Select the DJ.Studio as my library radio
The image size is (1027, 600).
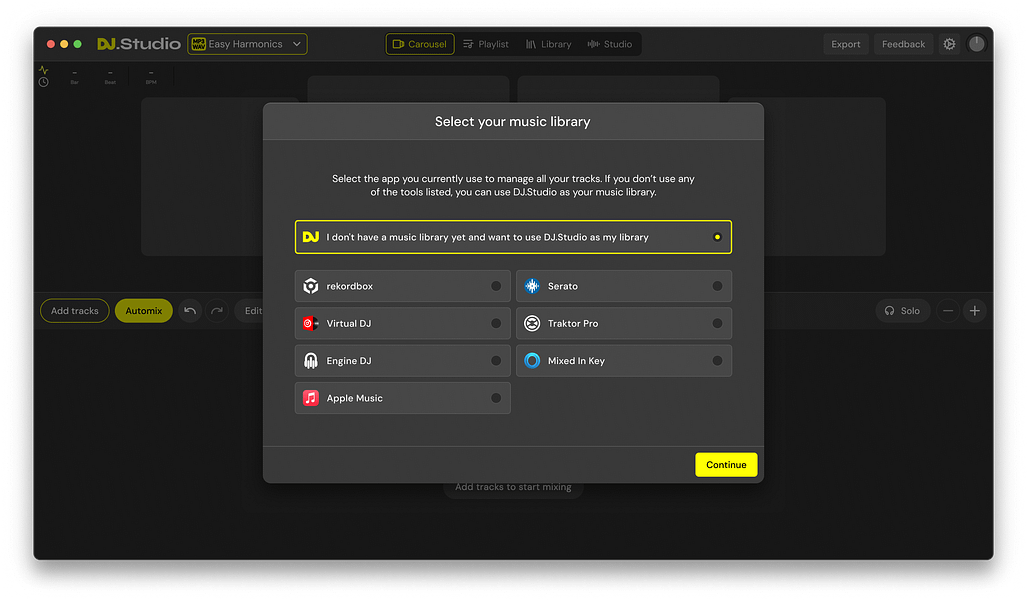717,237
